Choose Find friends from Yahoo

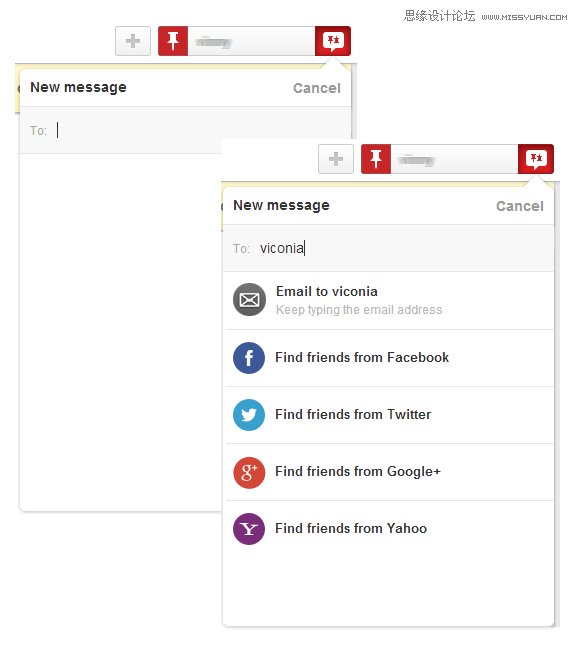(388, 529)
